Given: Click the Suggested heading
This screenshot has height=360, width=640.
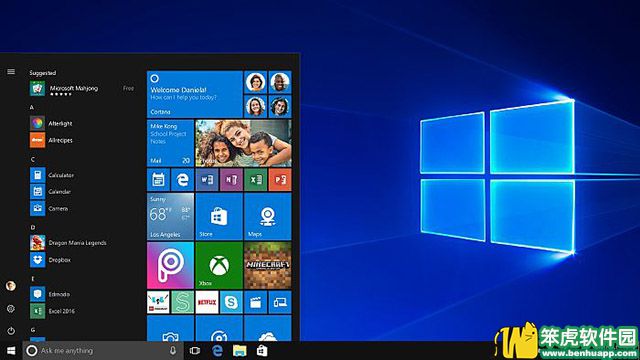Looking at the screenshot, I should click(43, 73).
